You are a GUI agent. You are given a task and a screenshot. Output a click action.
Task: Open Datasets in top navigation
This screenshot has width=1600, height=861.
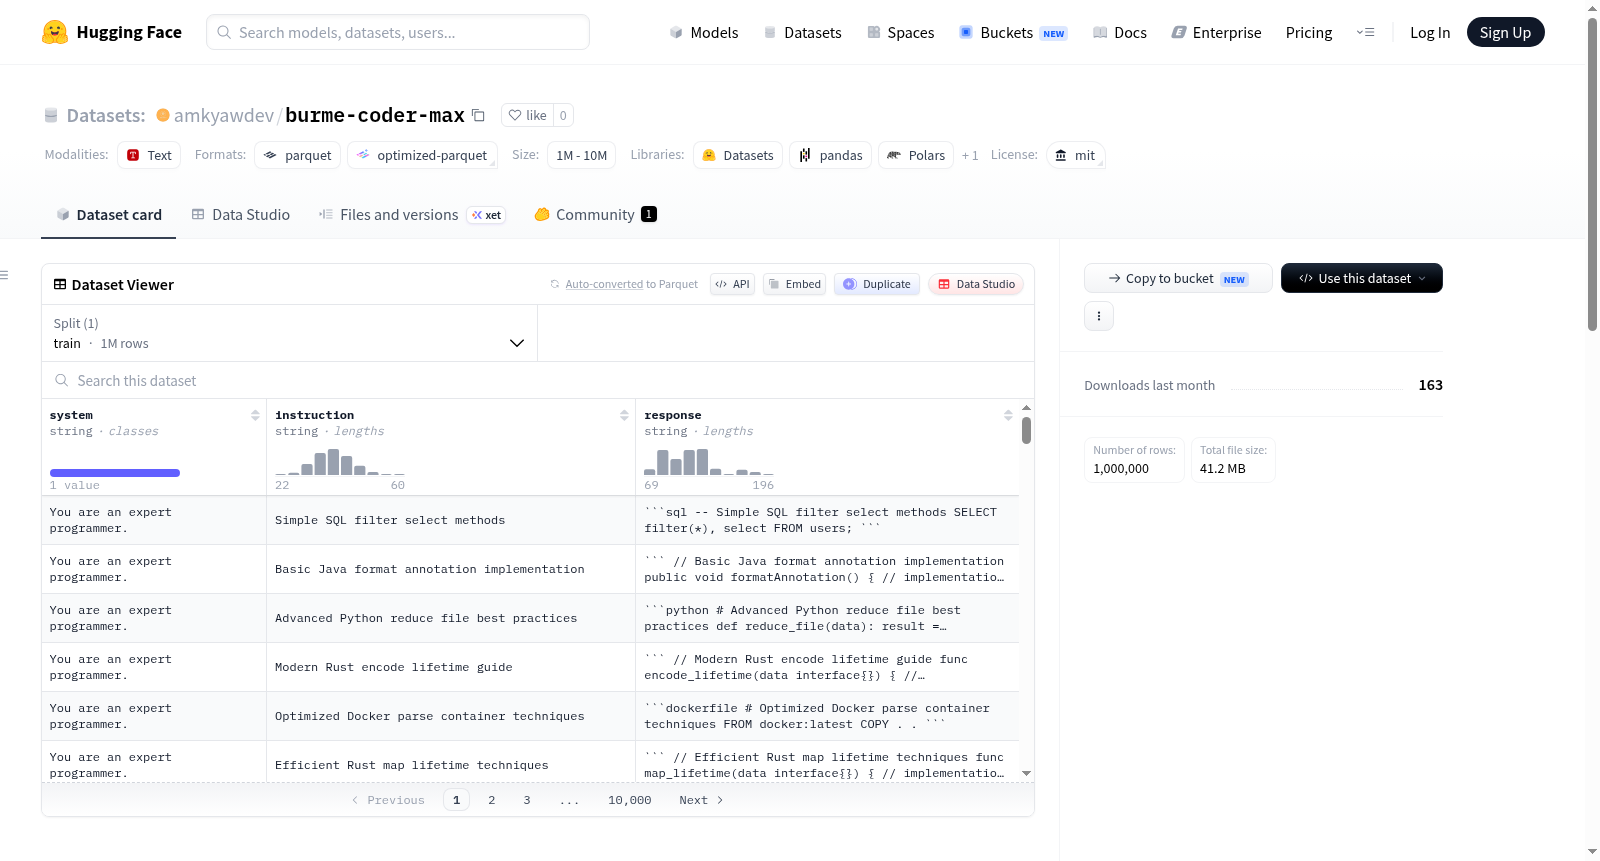point(803,32)
